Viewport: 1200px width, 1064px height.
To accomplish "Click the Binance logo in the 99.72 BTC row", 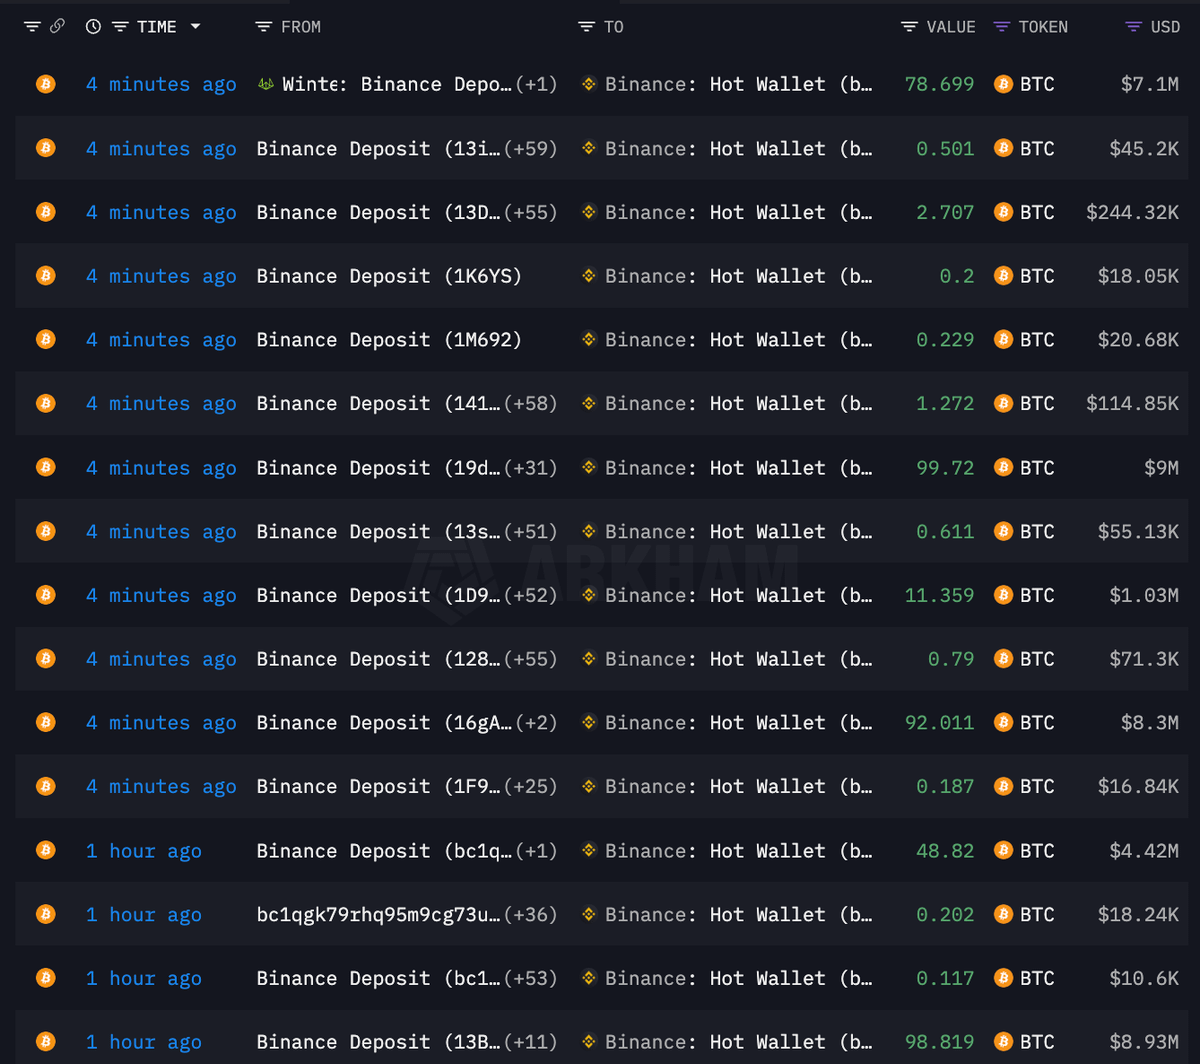I will tap(589, 467).
